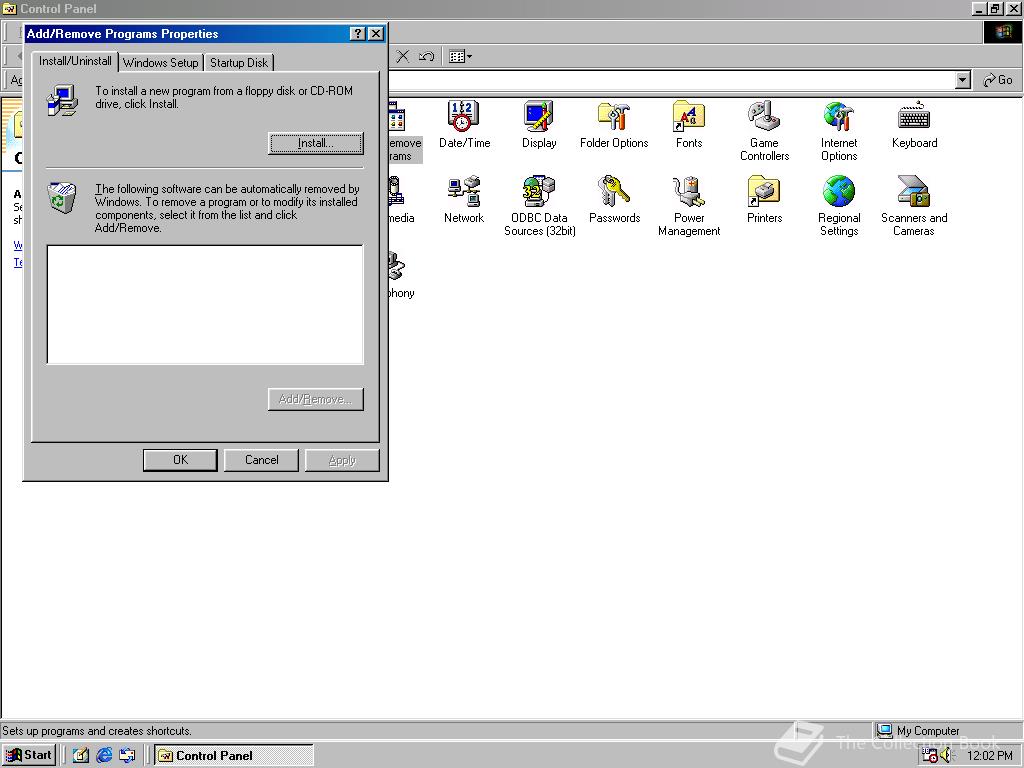Screen dimensions: 1024x768
Task: Switch to the Startup Disk tab
Action: pos(238,62)
